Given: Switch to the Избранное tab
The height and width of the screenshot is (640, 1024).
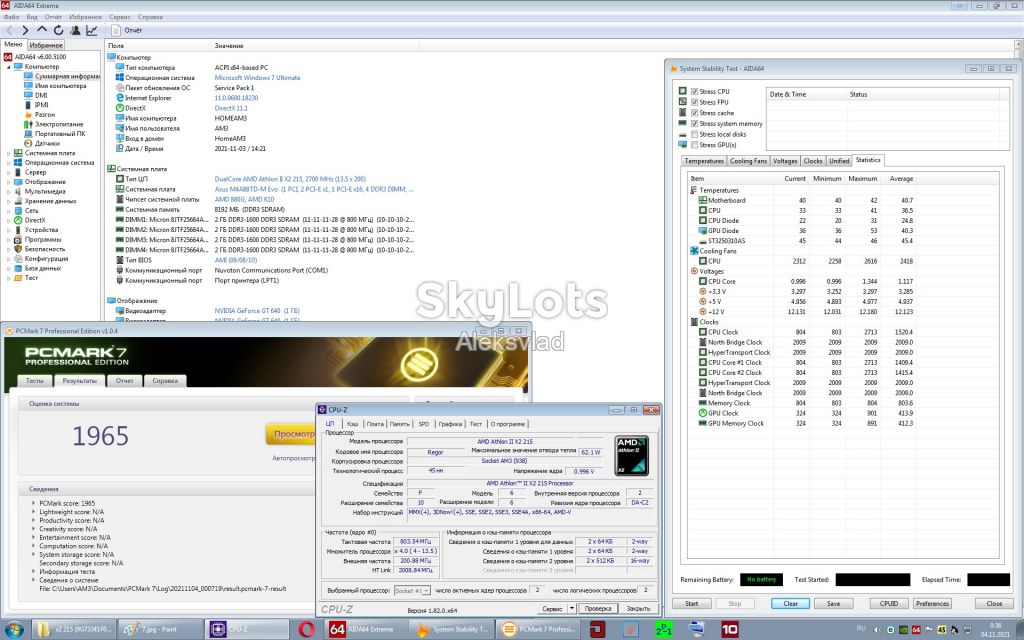Looking at the screenshot, I should coord(46,45).
